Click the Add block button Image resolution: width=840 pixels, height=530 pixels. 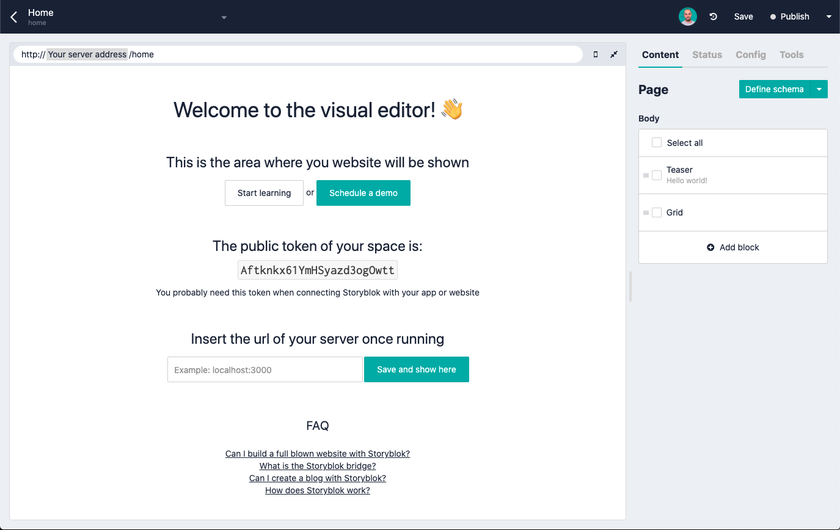(733, 247)
